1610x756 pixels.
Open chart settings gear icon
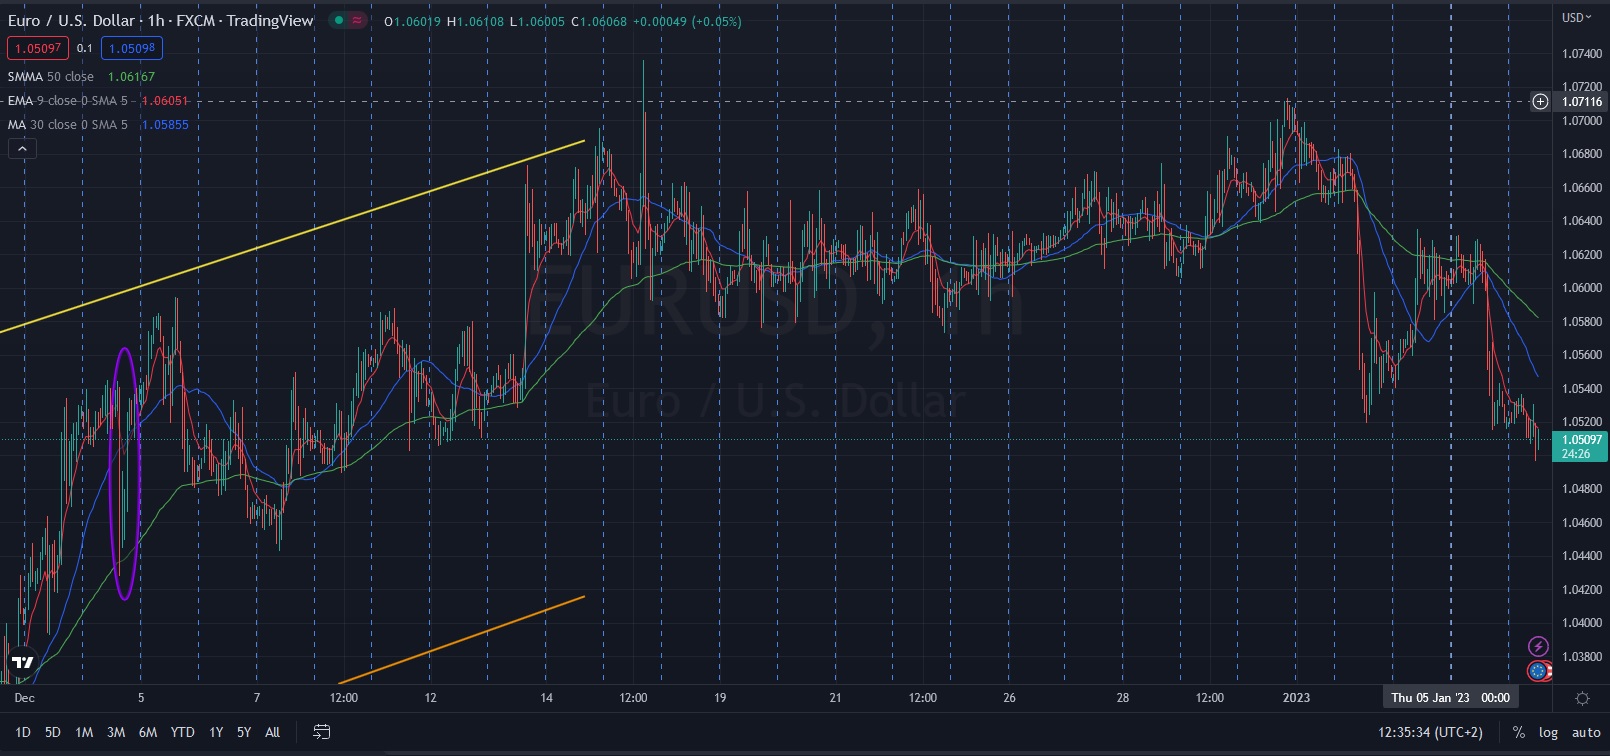click(x=1582, y=698)
